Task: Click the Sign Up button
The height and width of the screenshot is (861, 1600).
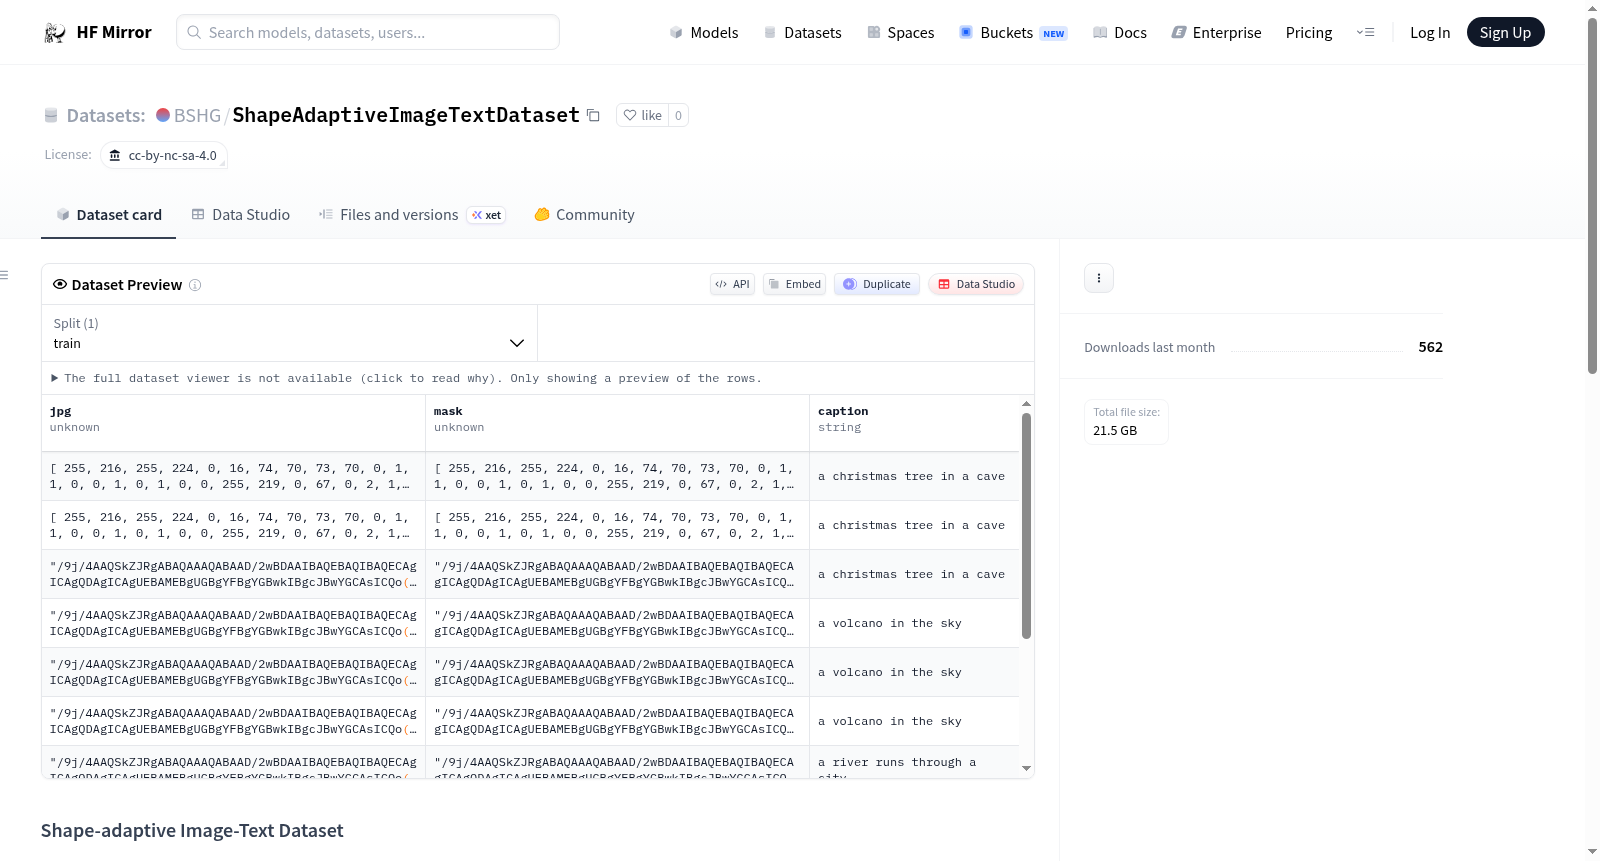Action: [1505, 33]
